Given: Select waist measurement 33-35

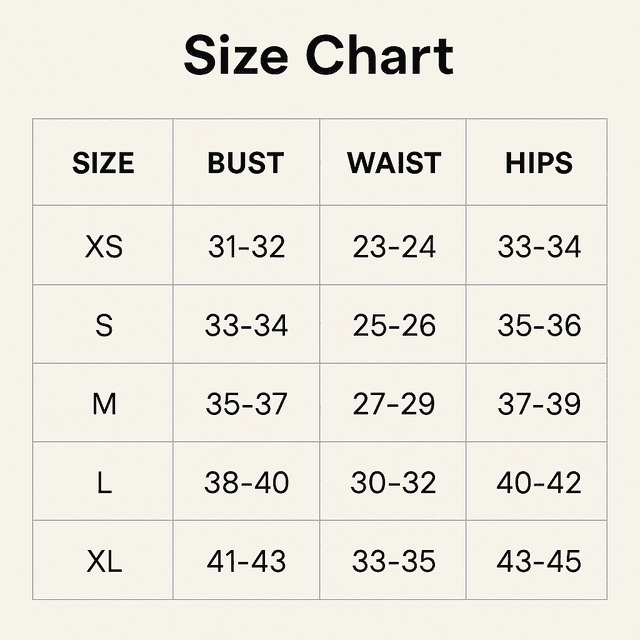Looking at the screenshot, I should 394,561.
